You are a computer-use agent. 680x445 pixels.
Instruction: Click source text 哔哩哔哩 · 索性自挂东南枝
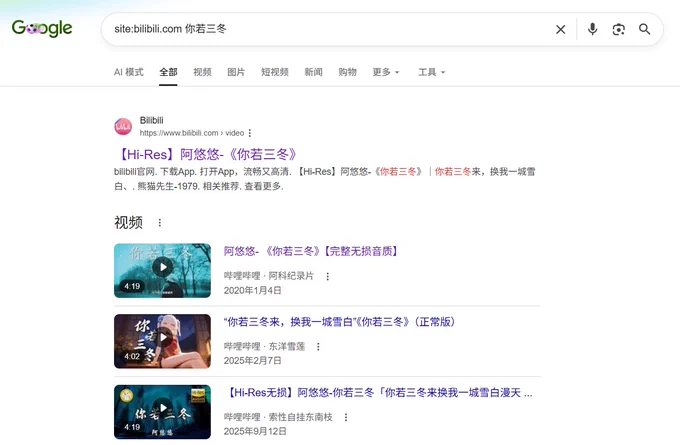pos(278,417)
